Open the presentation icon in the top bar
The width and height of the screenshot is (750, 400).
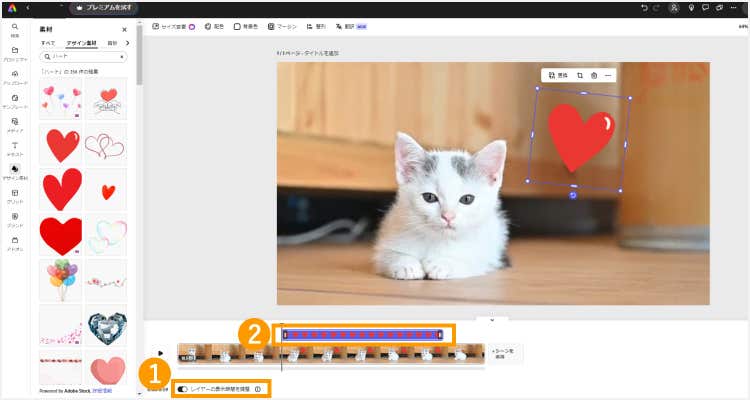[719, 8]
